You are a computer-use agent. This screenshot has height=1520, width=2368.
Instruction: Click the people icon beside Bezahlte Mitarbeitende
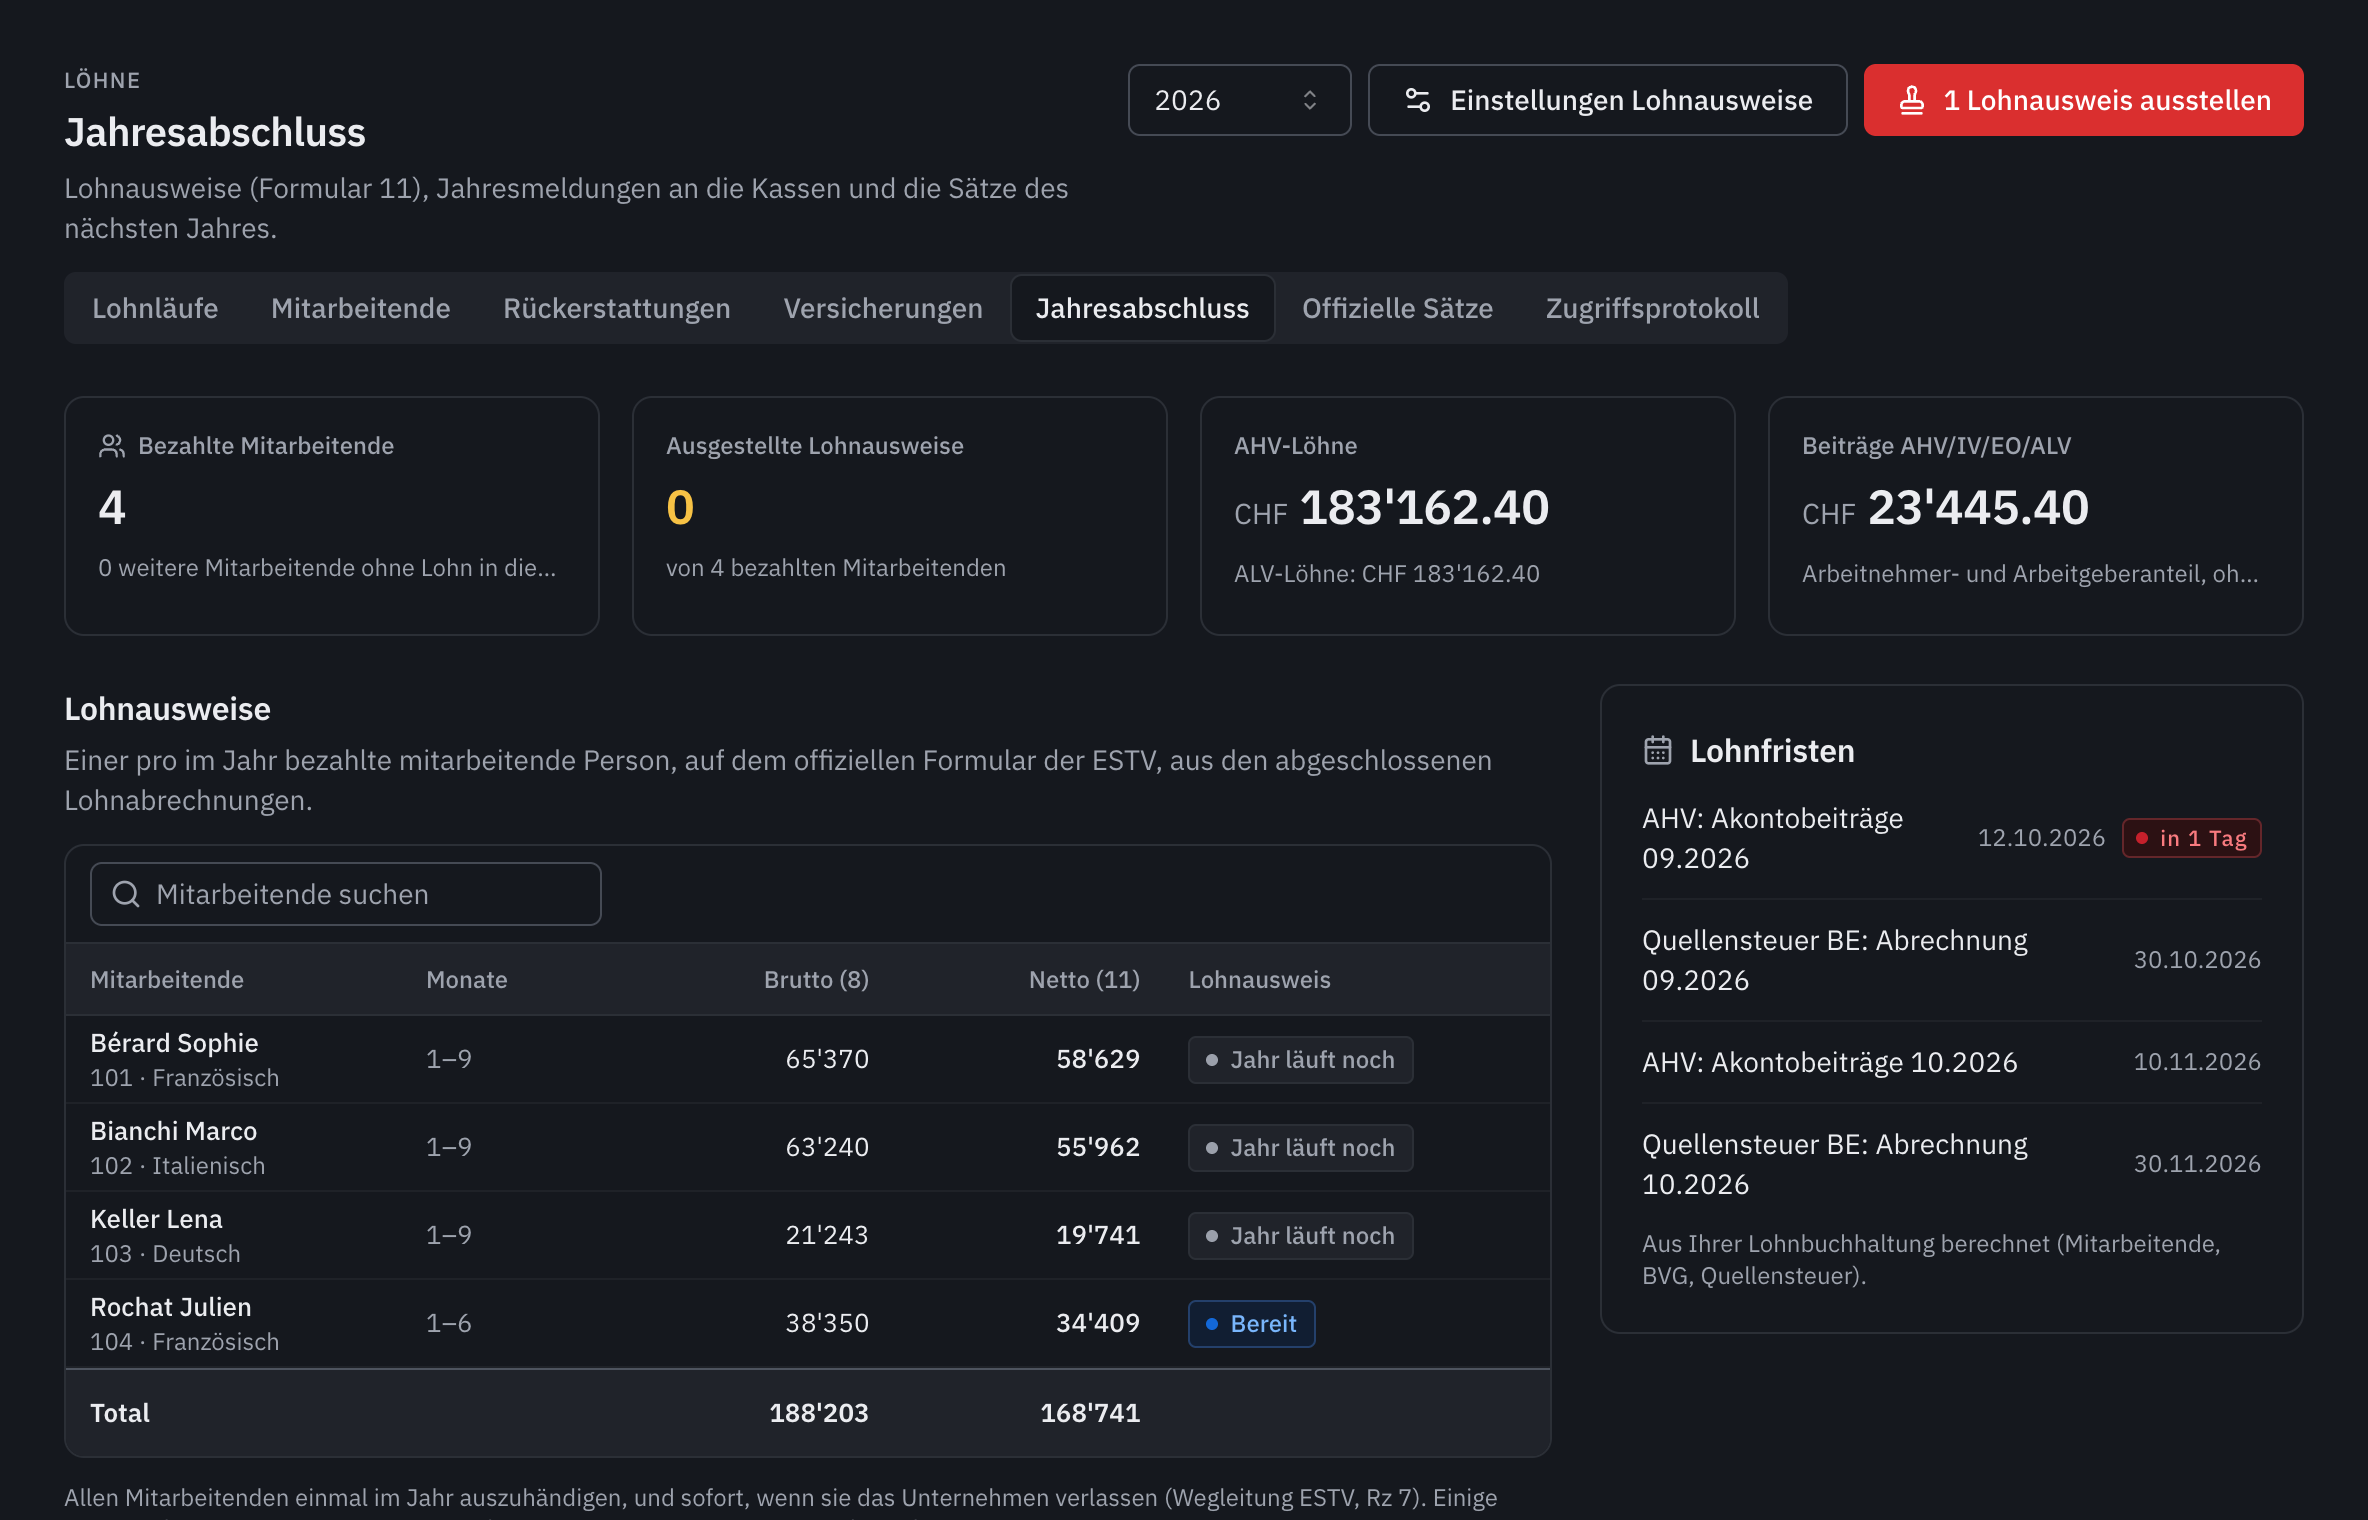(x=112, y=446)
